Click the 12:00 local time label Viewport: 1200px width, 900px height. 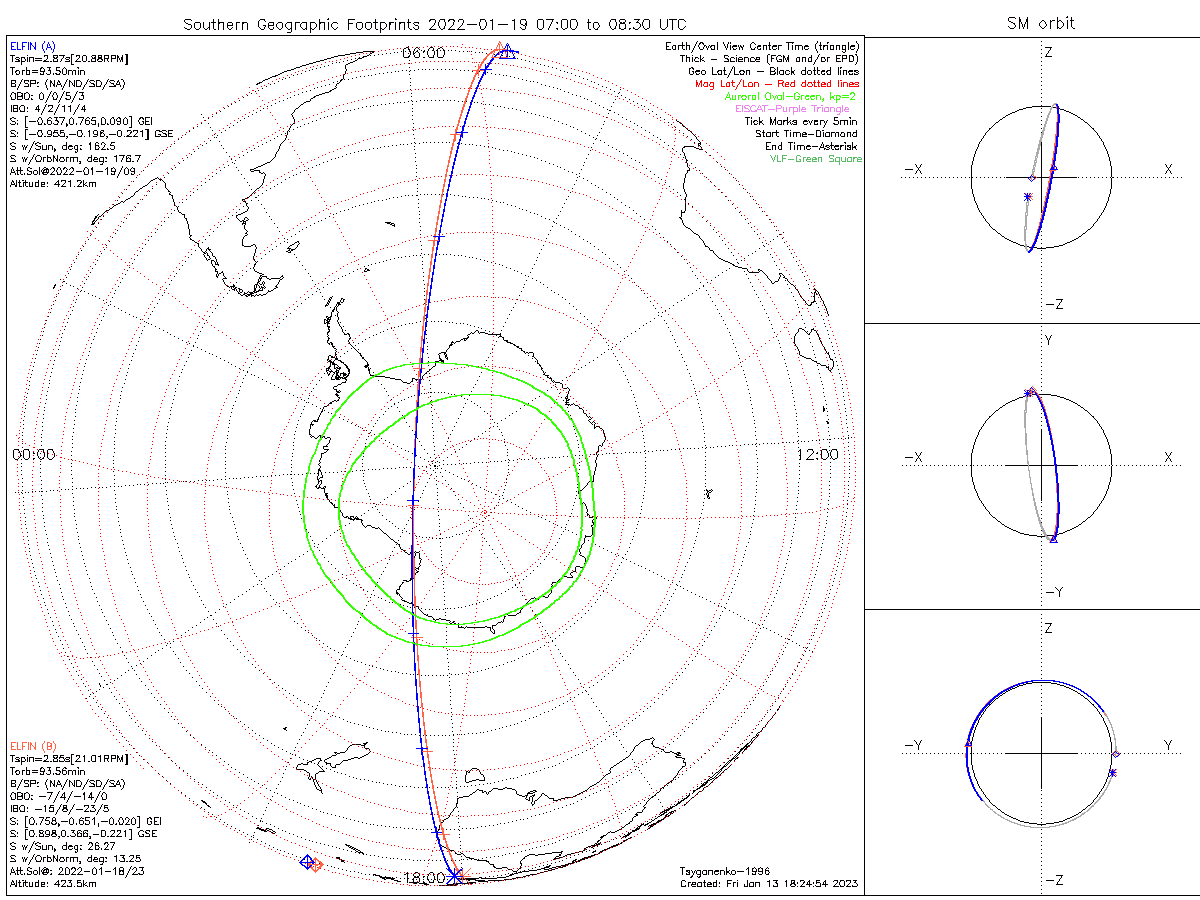tap(818, 455)
